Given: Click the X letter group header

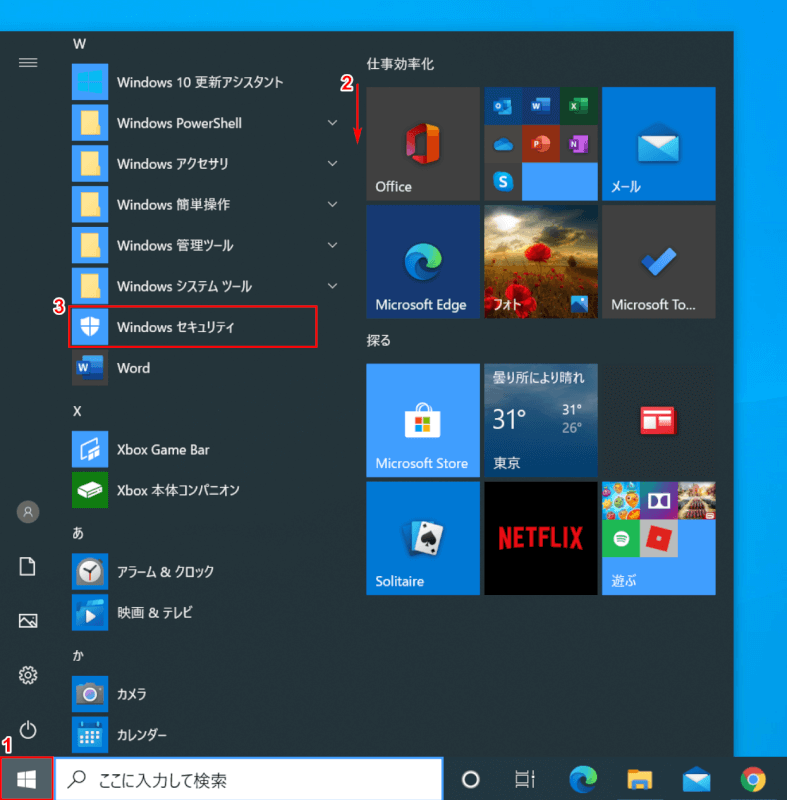Looking at the screenshot, I should 78,411.
